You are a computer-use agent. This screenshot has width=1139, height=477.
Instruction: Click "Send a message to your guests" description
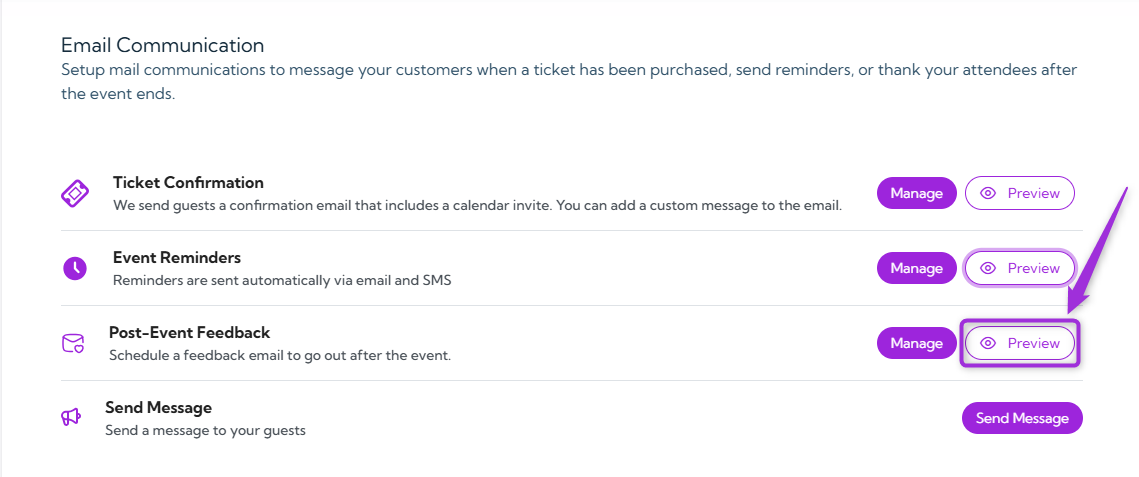[x=205, y=430]
